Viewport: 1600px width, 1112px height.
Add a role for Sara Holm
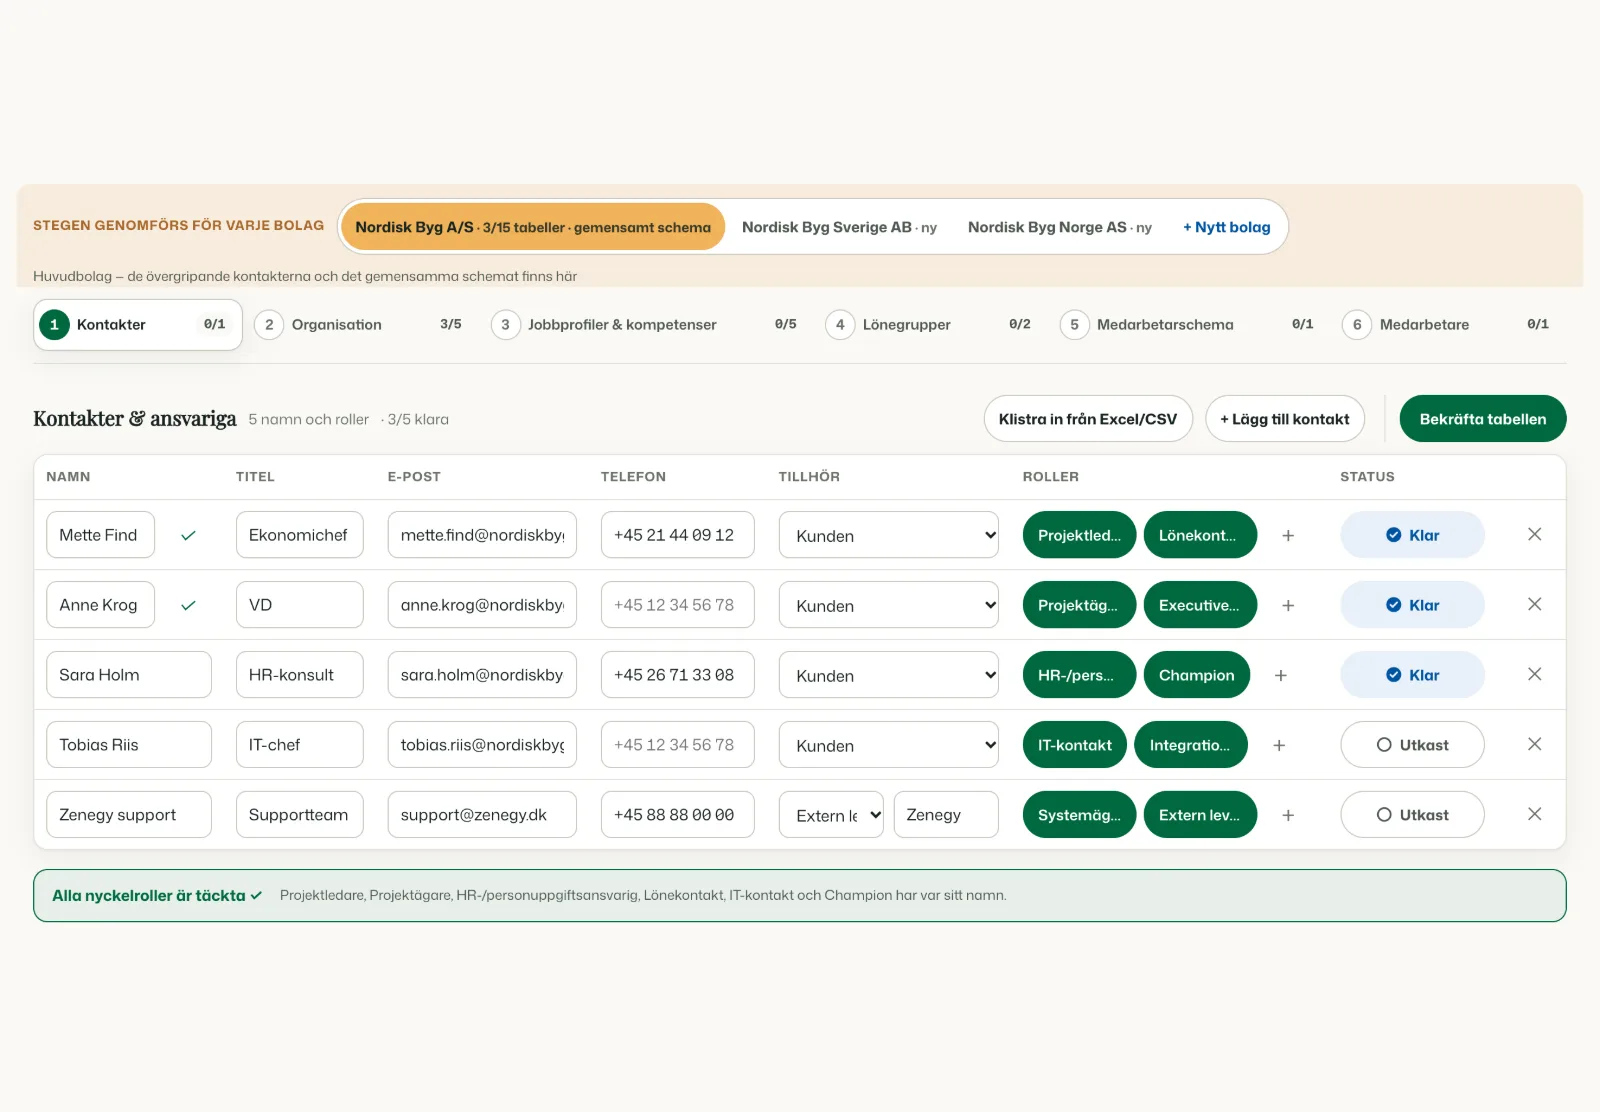click(1281, 676)
